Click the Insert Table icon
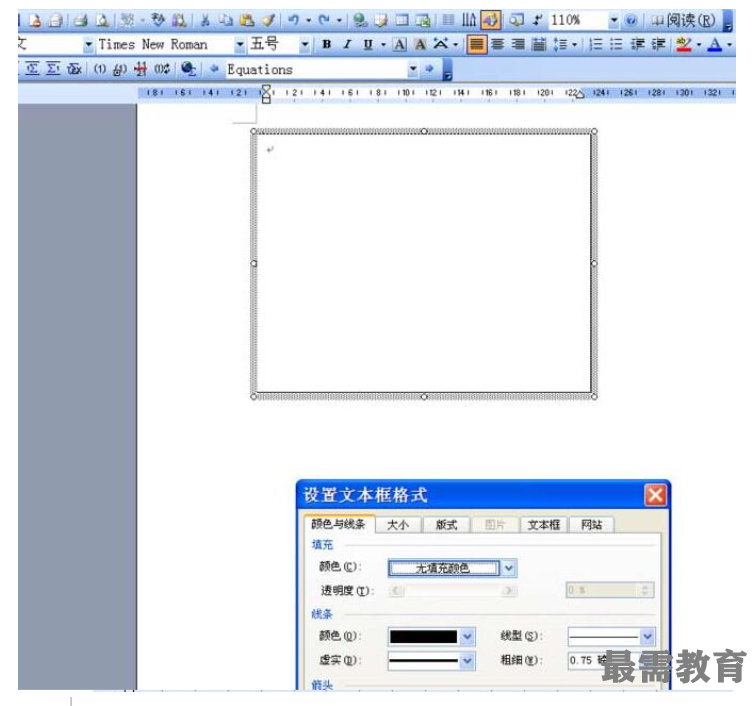Image resolution: width=753 pixels, height=706 pixels. click(402, 20)
